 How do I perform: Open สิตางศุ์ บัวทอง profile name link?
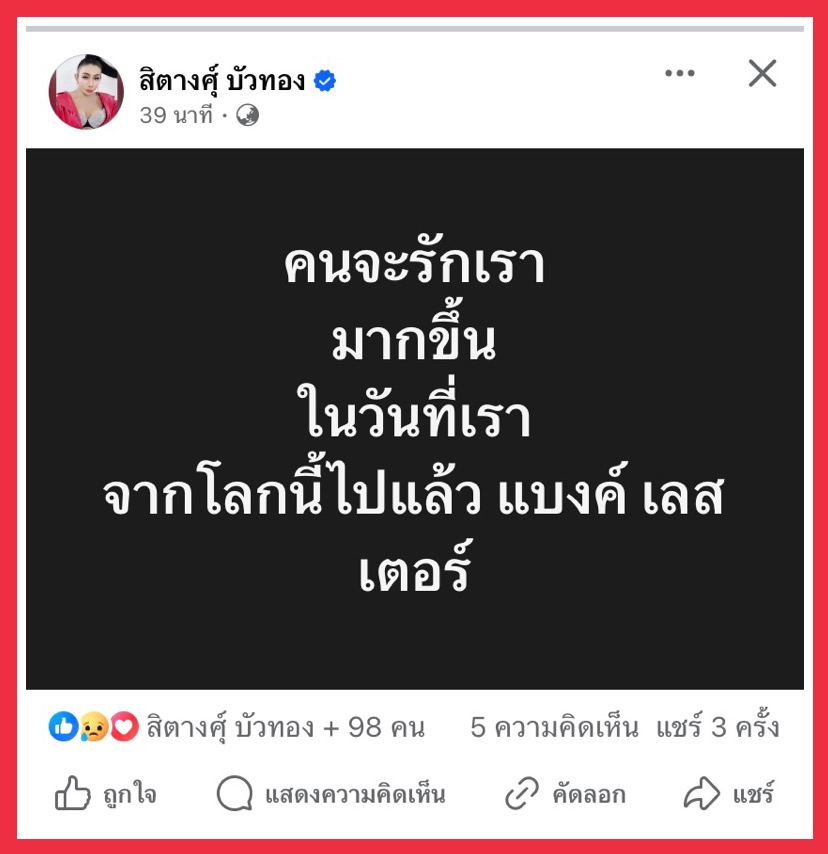tap(222, 81)
